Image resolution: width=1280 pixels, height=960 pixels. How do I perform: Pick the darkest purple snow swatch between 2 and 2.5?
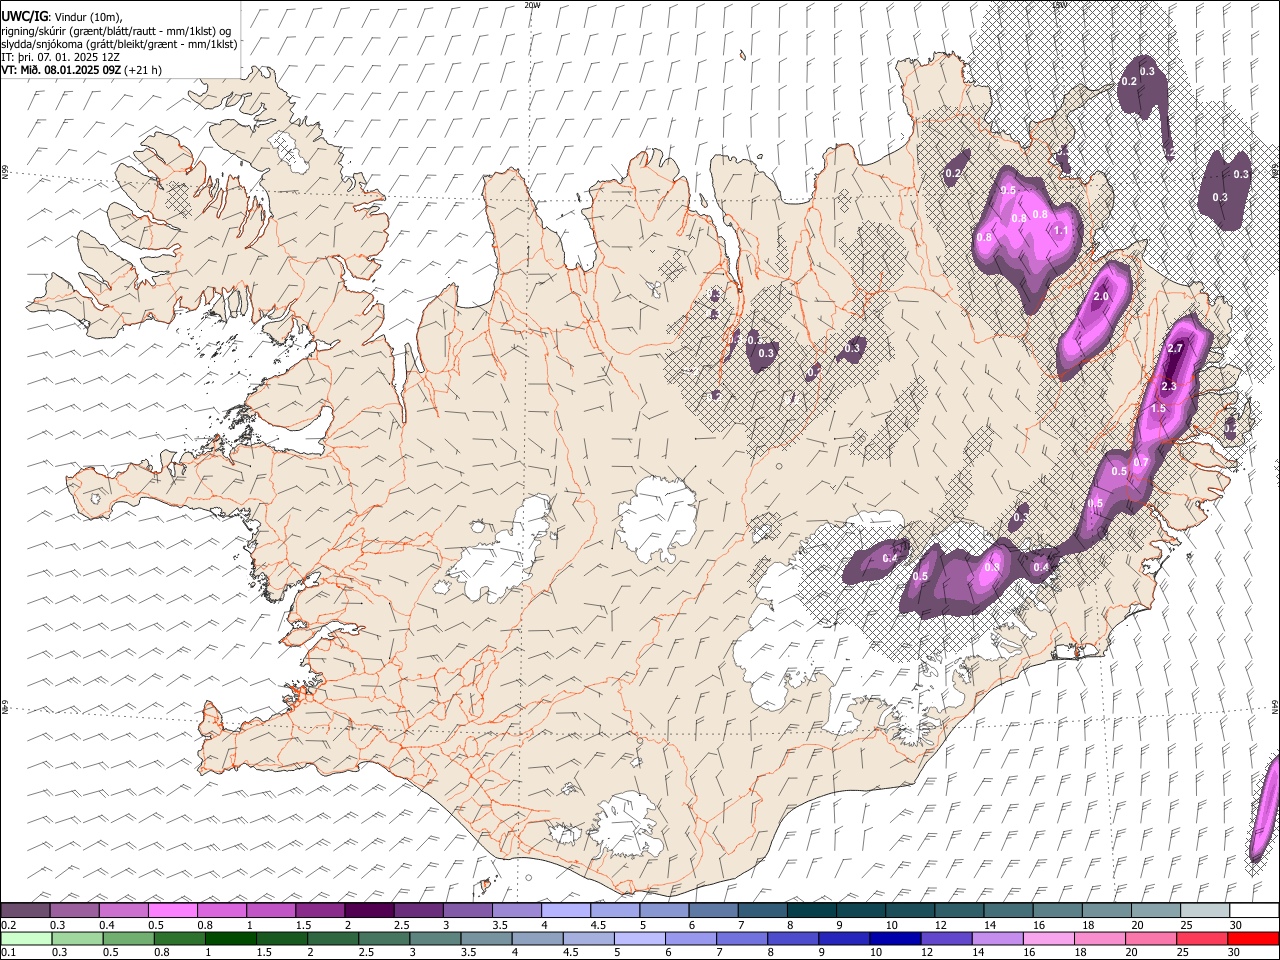point(369,910)
